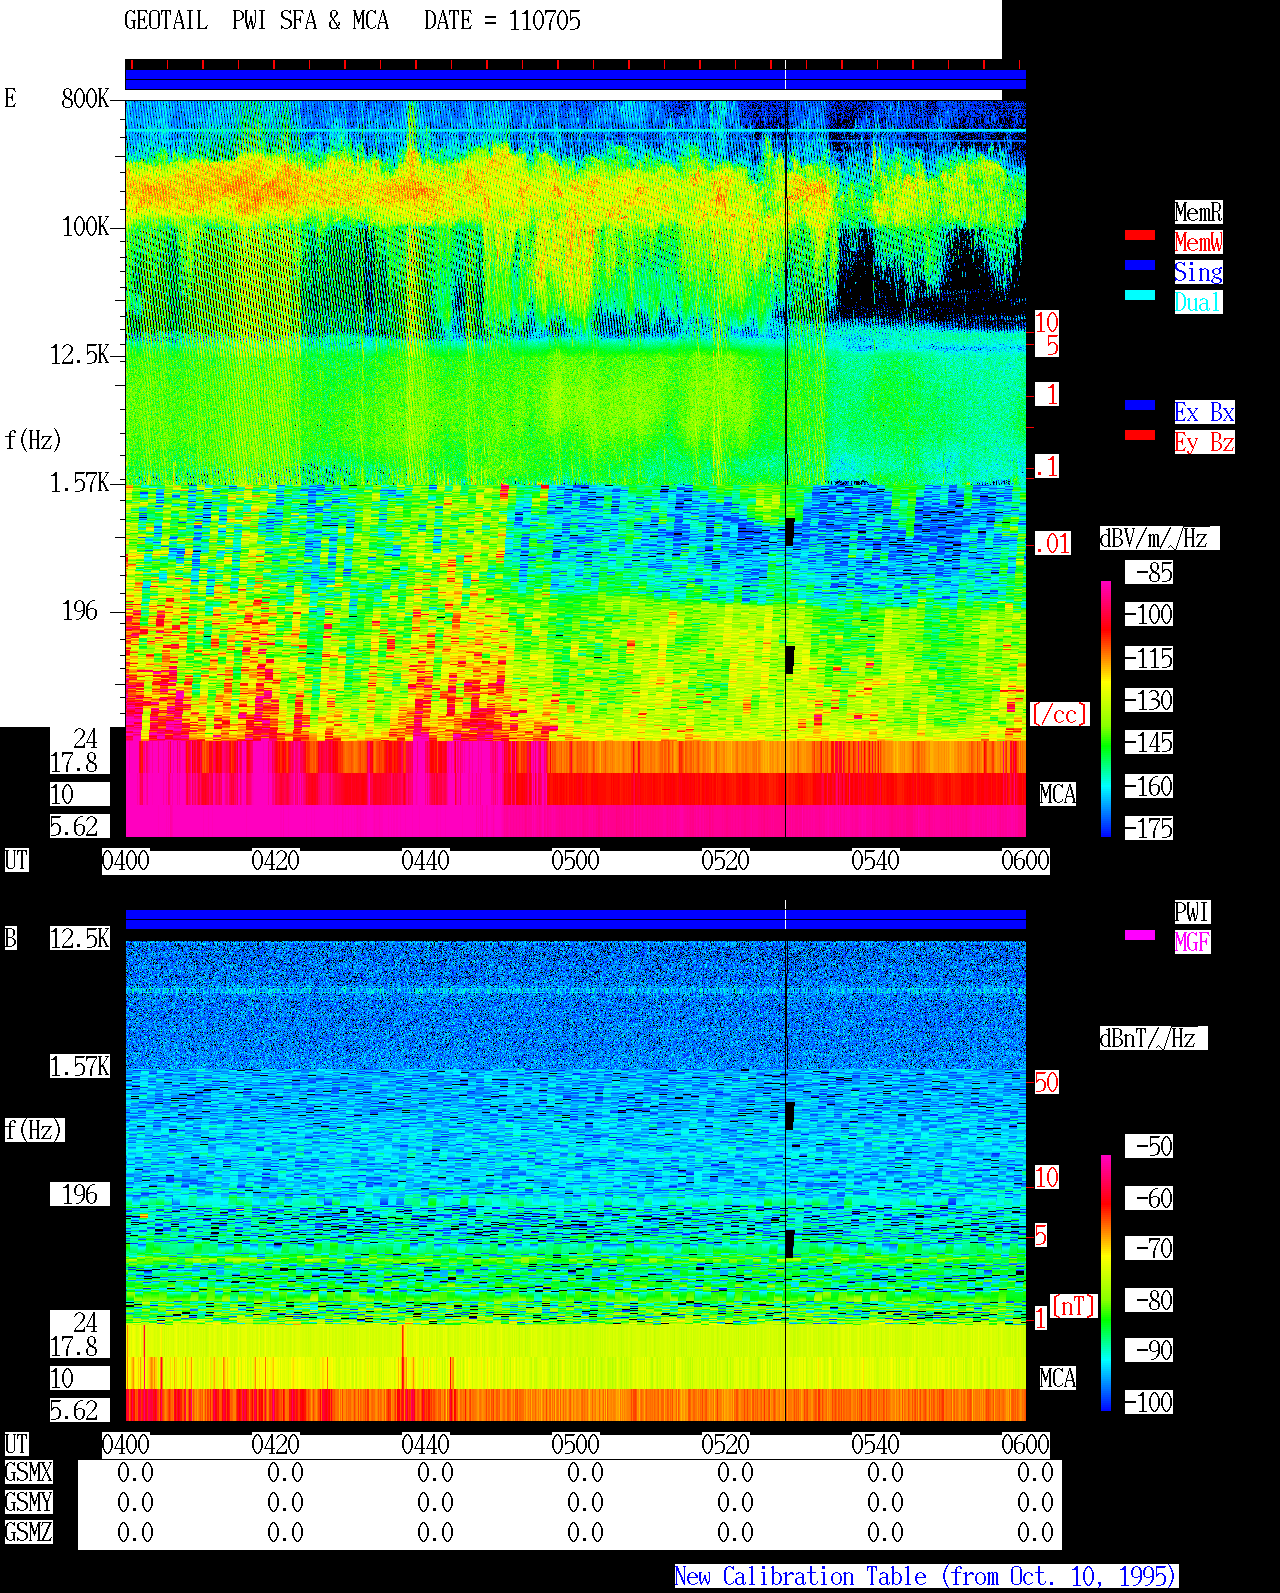This screenshot has height=1593, width=1280.
Task: Click the 12.5K label on the E panel
Action: click(x=79, y=355)
